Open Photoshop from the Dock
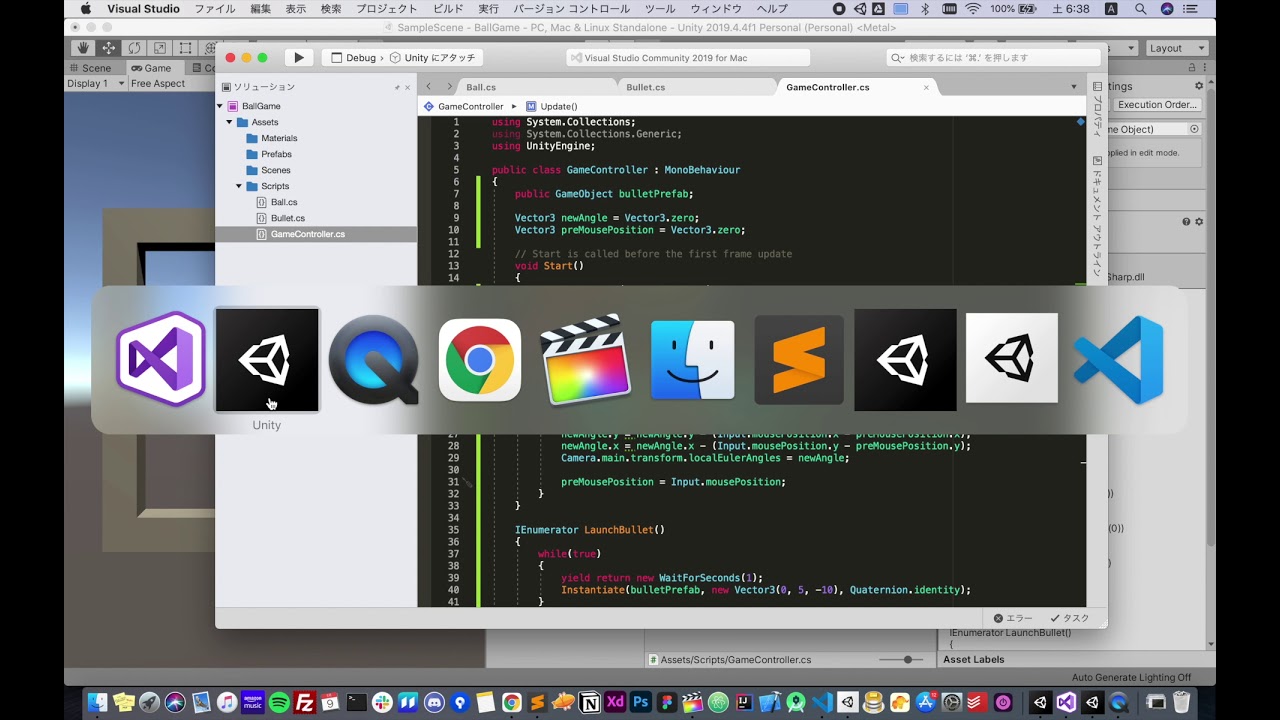This screenshot has width=1280, height=720. click(640, 703)
